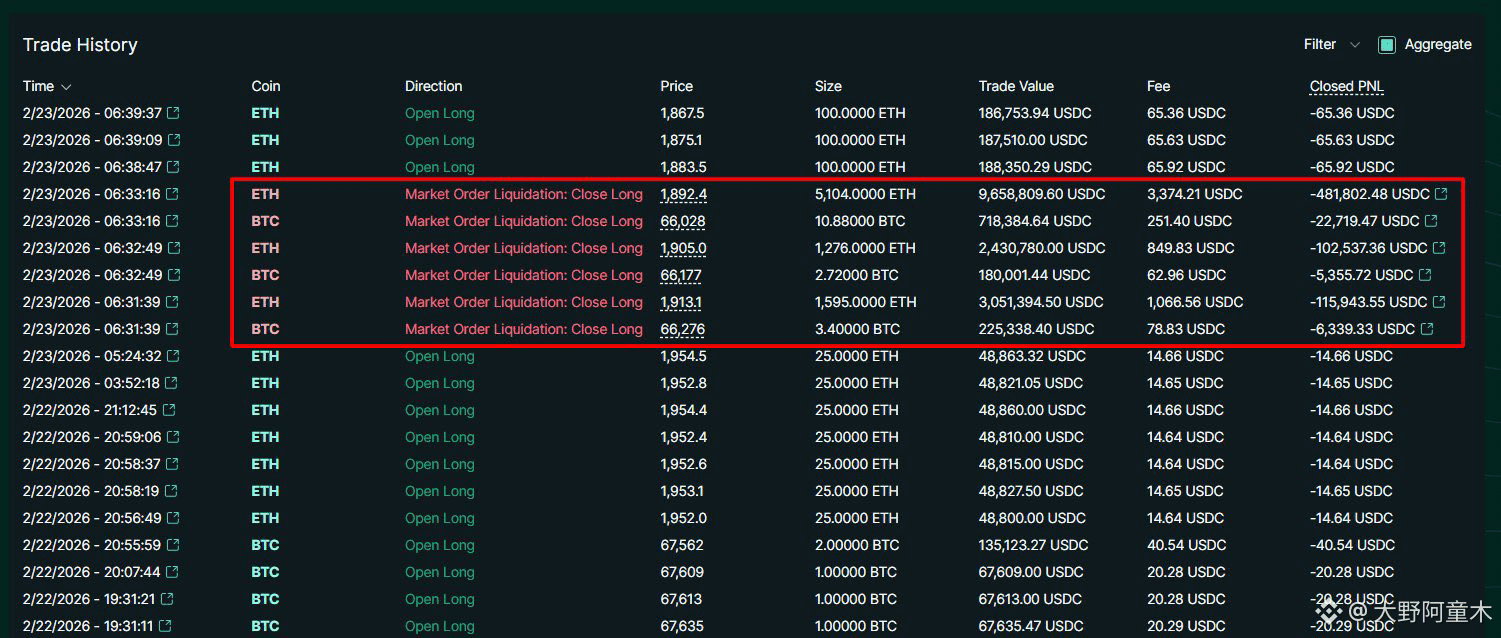Select the Fee column header
This screenshot has width=1501, height=638.
(1158, 86)
